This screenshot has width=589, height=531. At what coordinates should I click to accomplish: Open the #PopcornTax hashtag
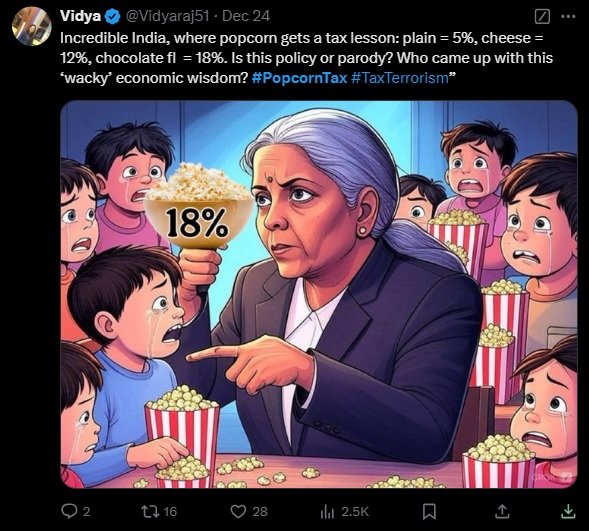pyautogui.click(x=299, y=78)
